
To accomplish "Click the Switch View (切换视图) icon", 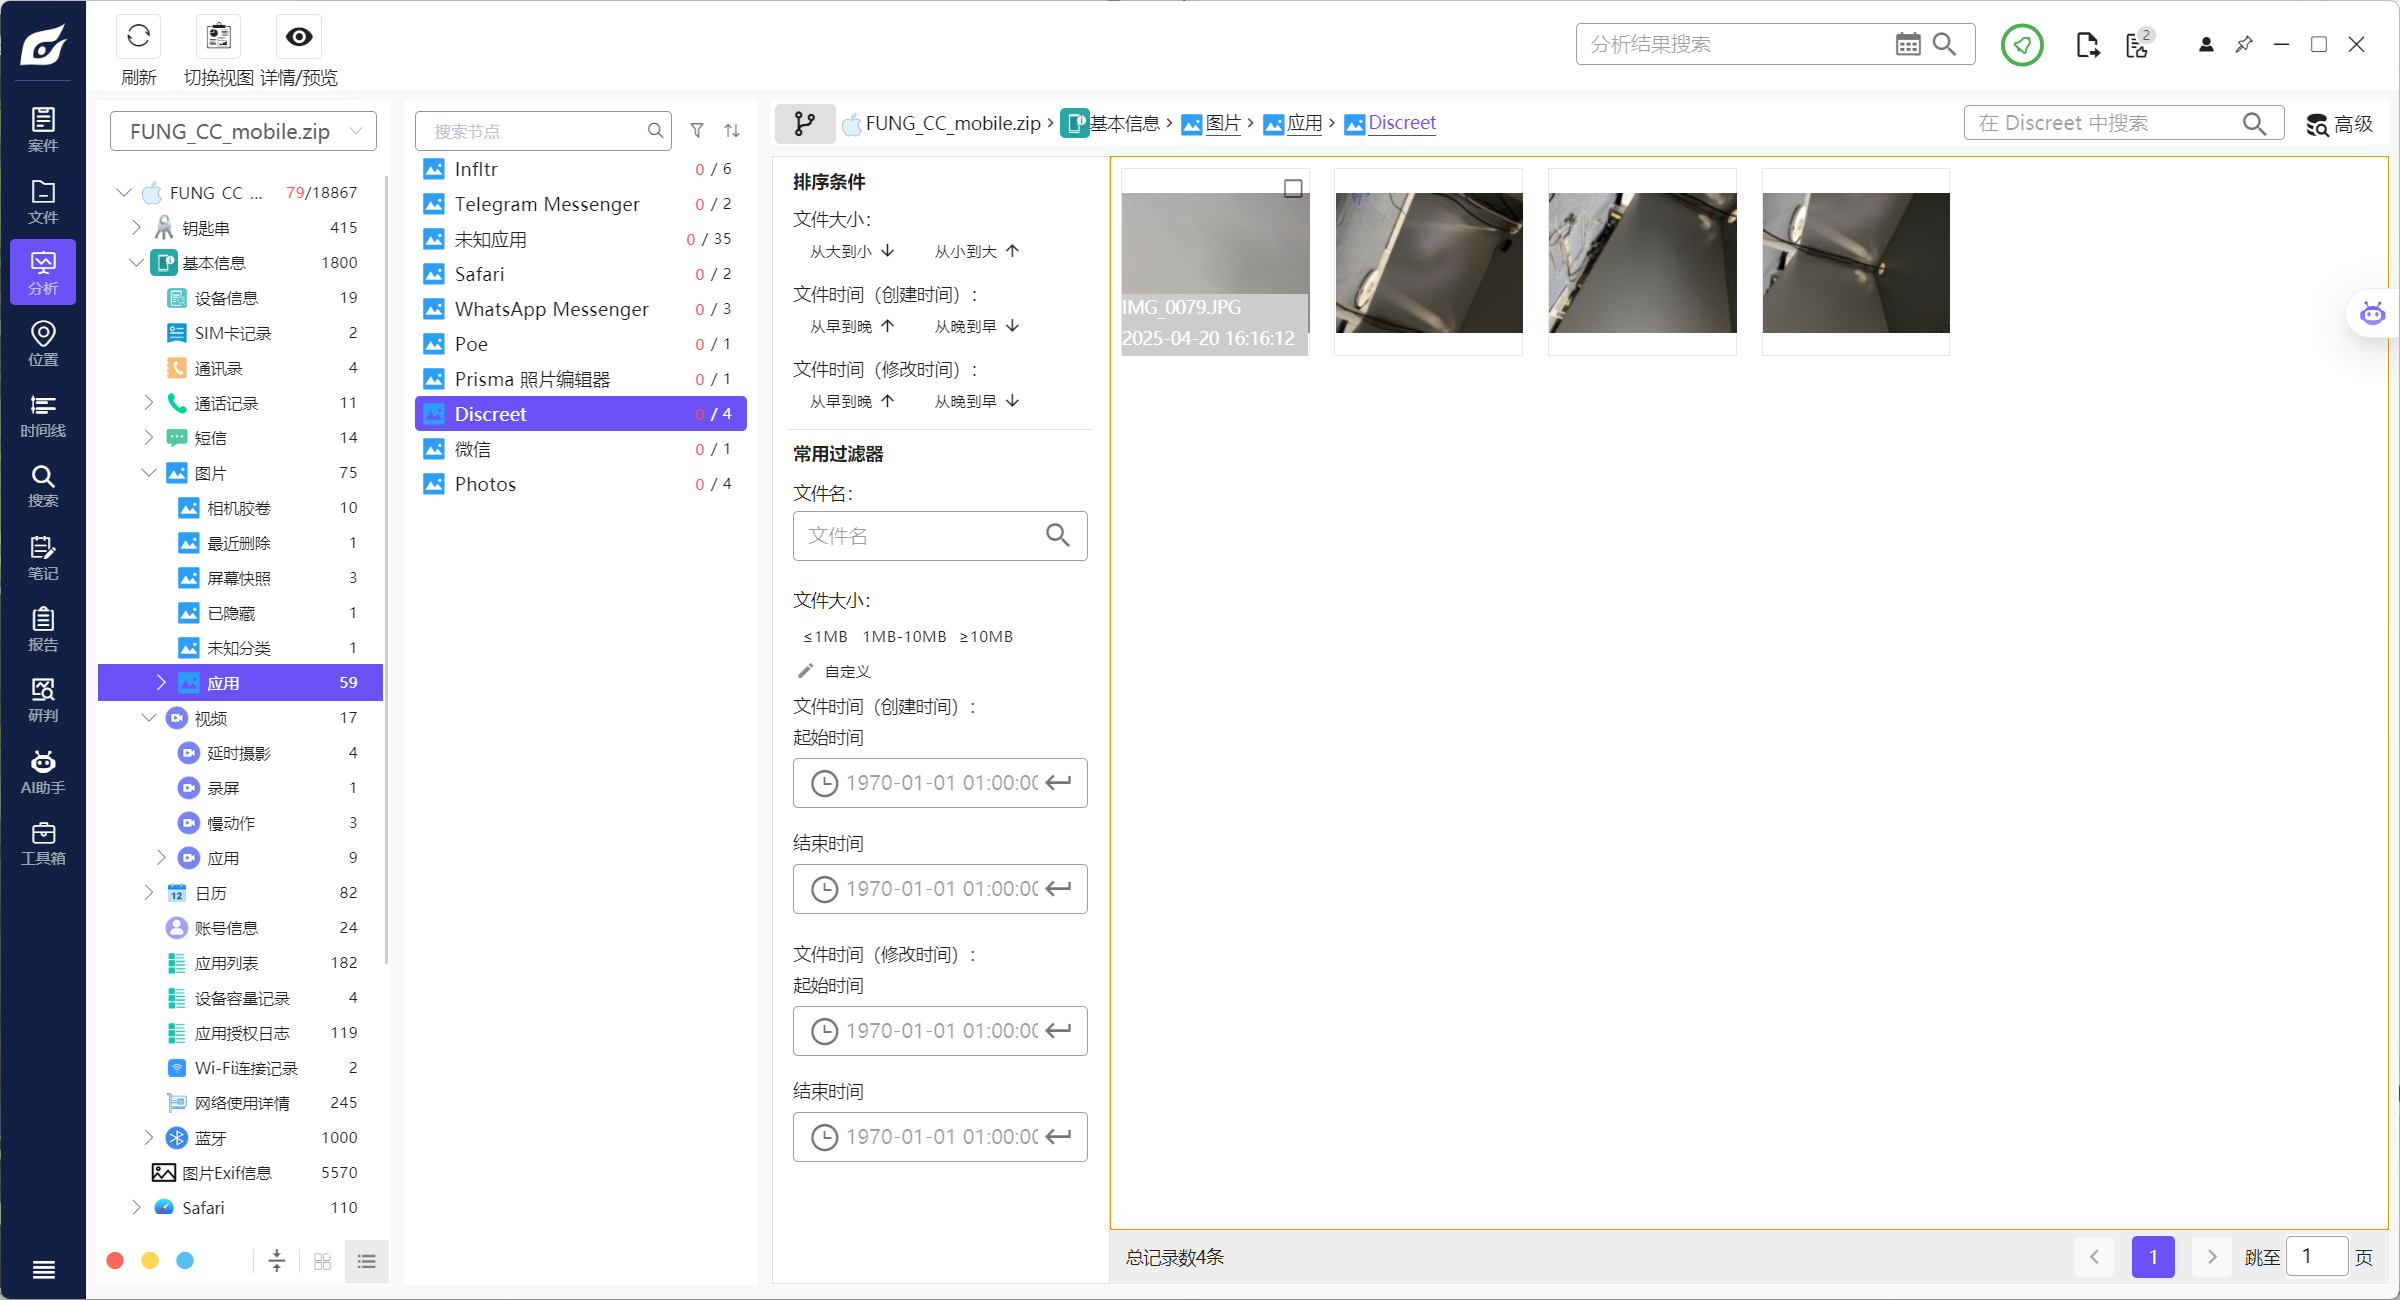I will pos(218,38).
